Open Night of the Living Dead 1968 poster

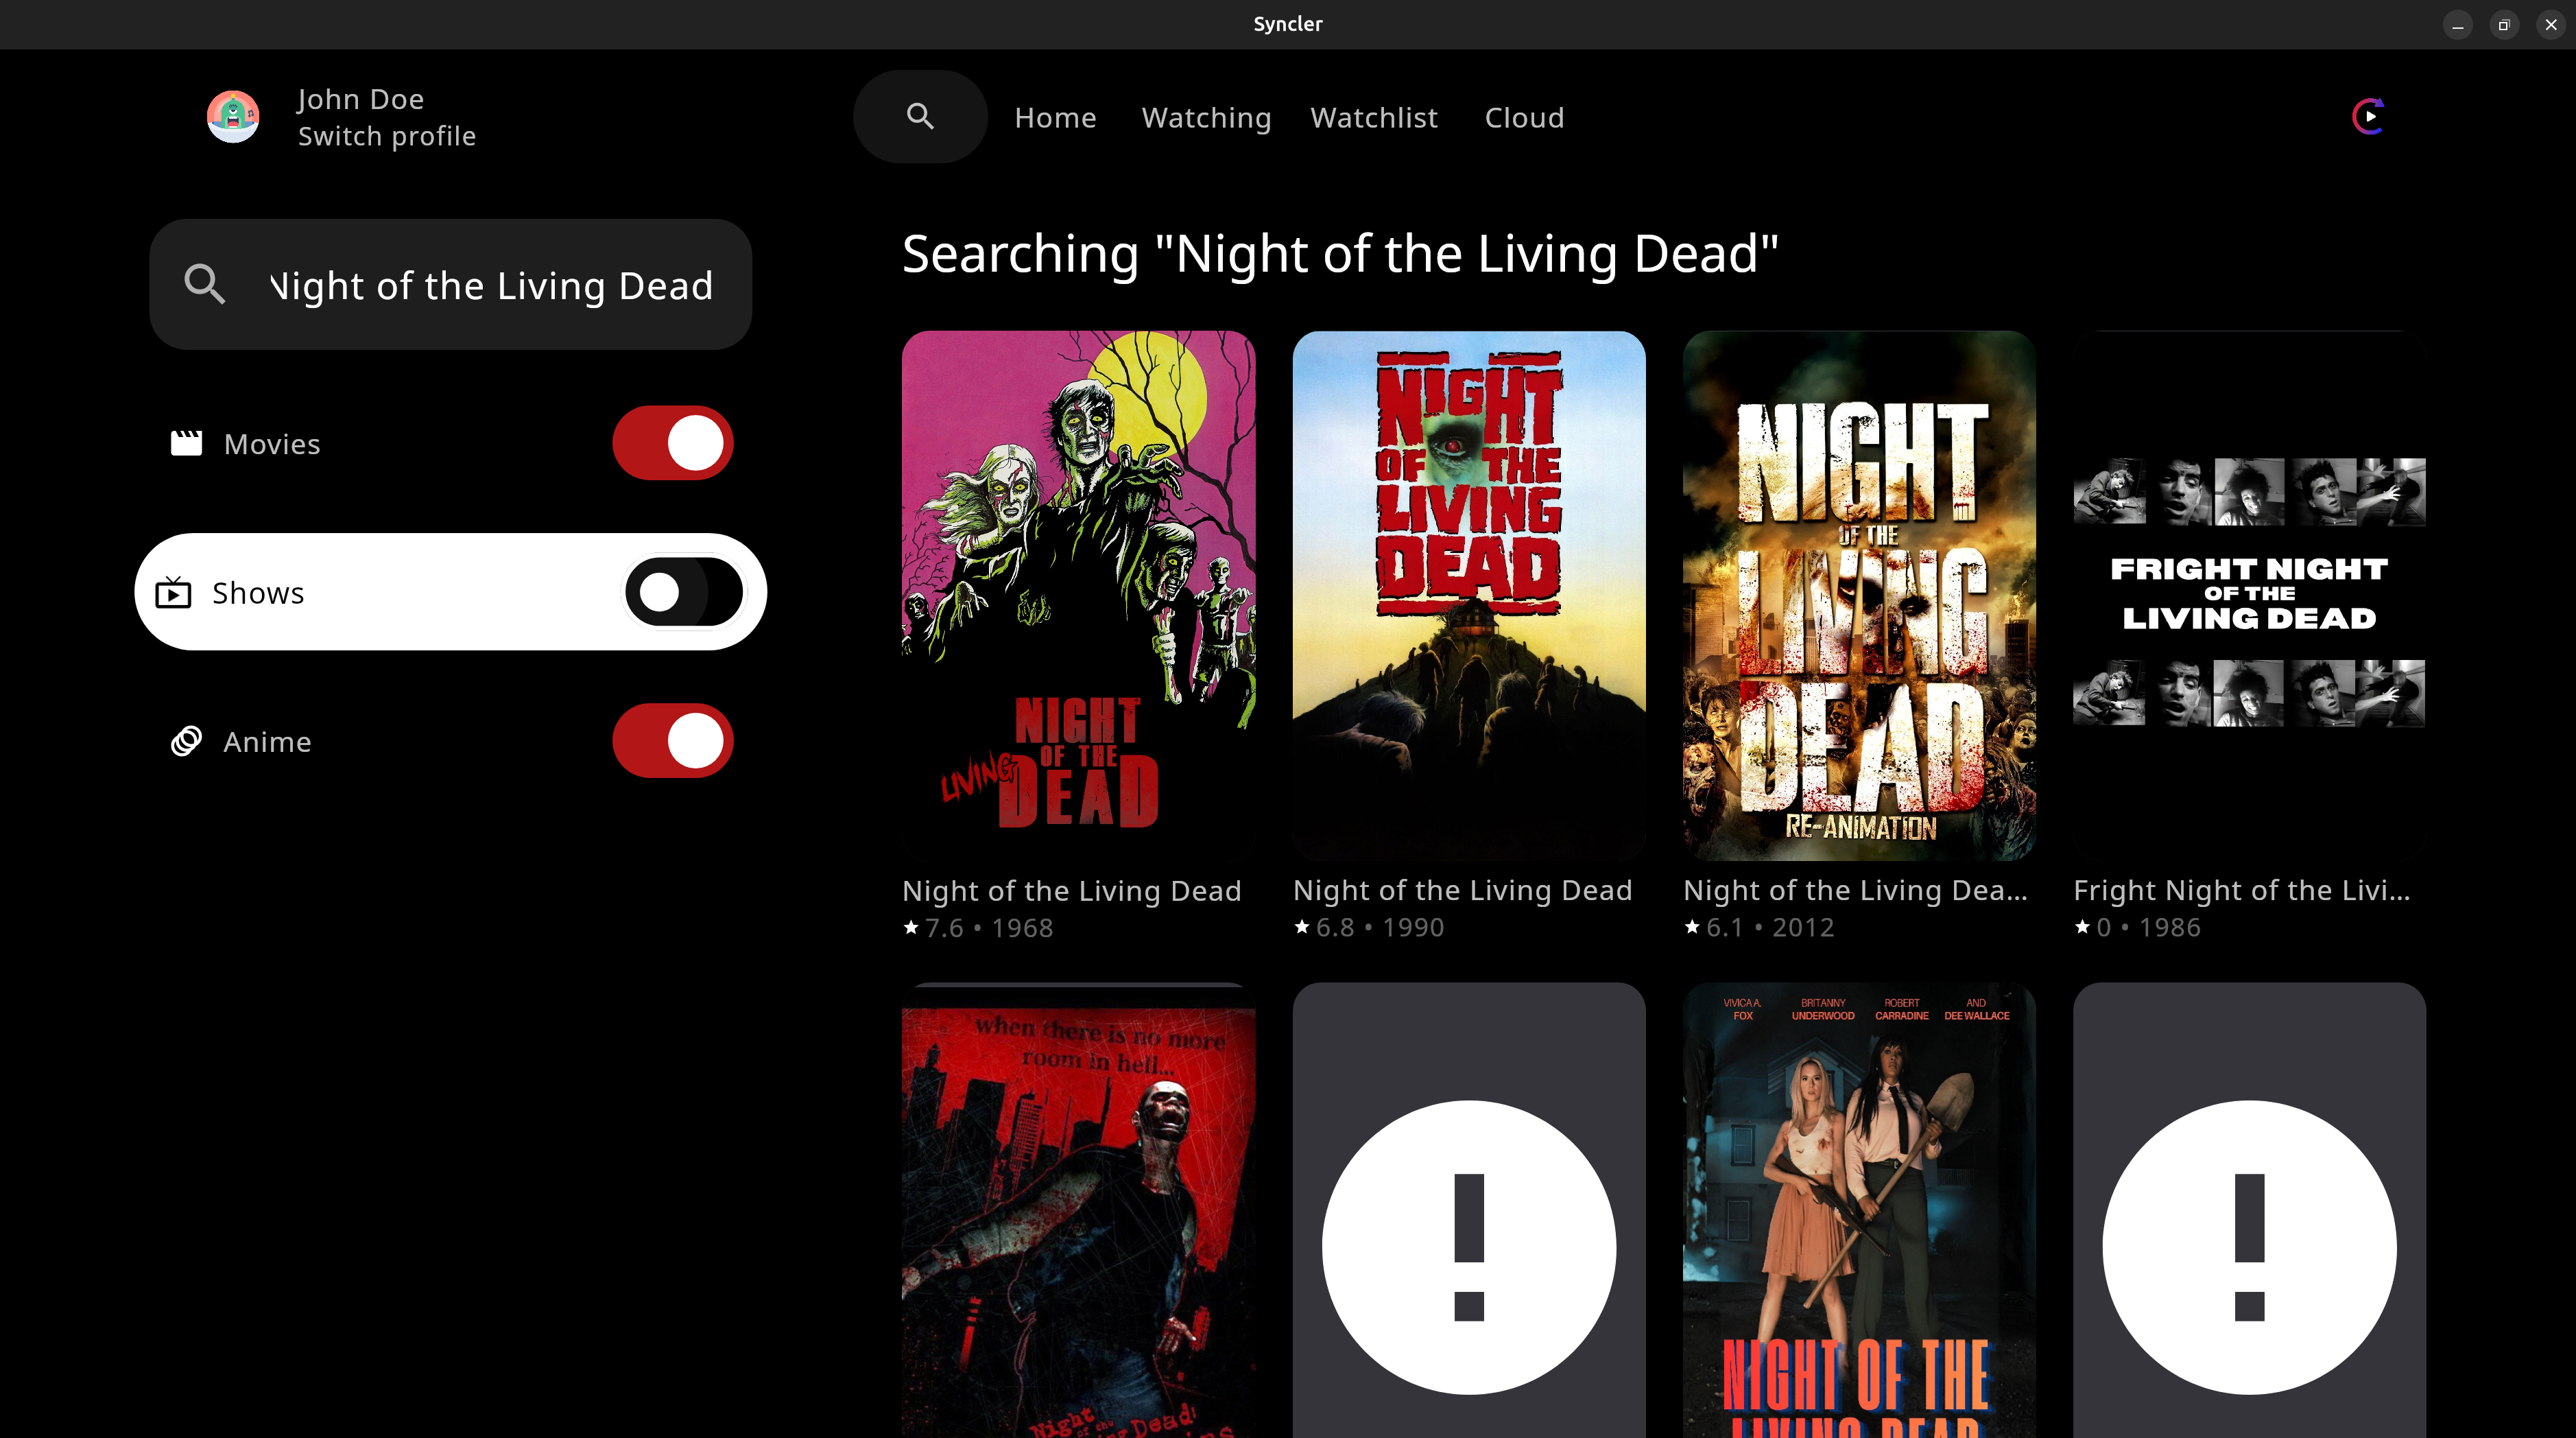tap(1079, 595)
